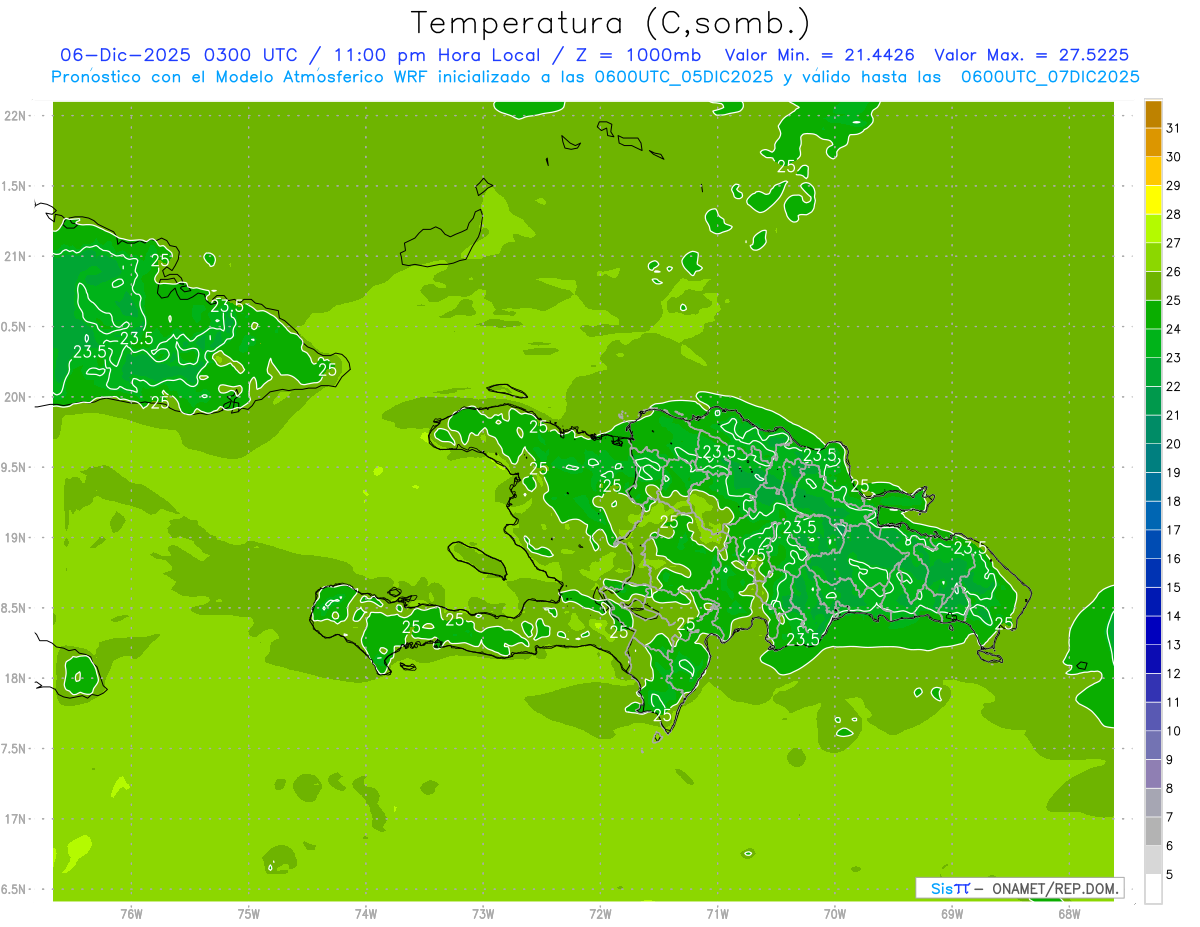The width and height of the screenshot is (1200, 927).
Task: Click the 71W longitude axis label
Action: tap(717, 913)
